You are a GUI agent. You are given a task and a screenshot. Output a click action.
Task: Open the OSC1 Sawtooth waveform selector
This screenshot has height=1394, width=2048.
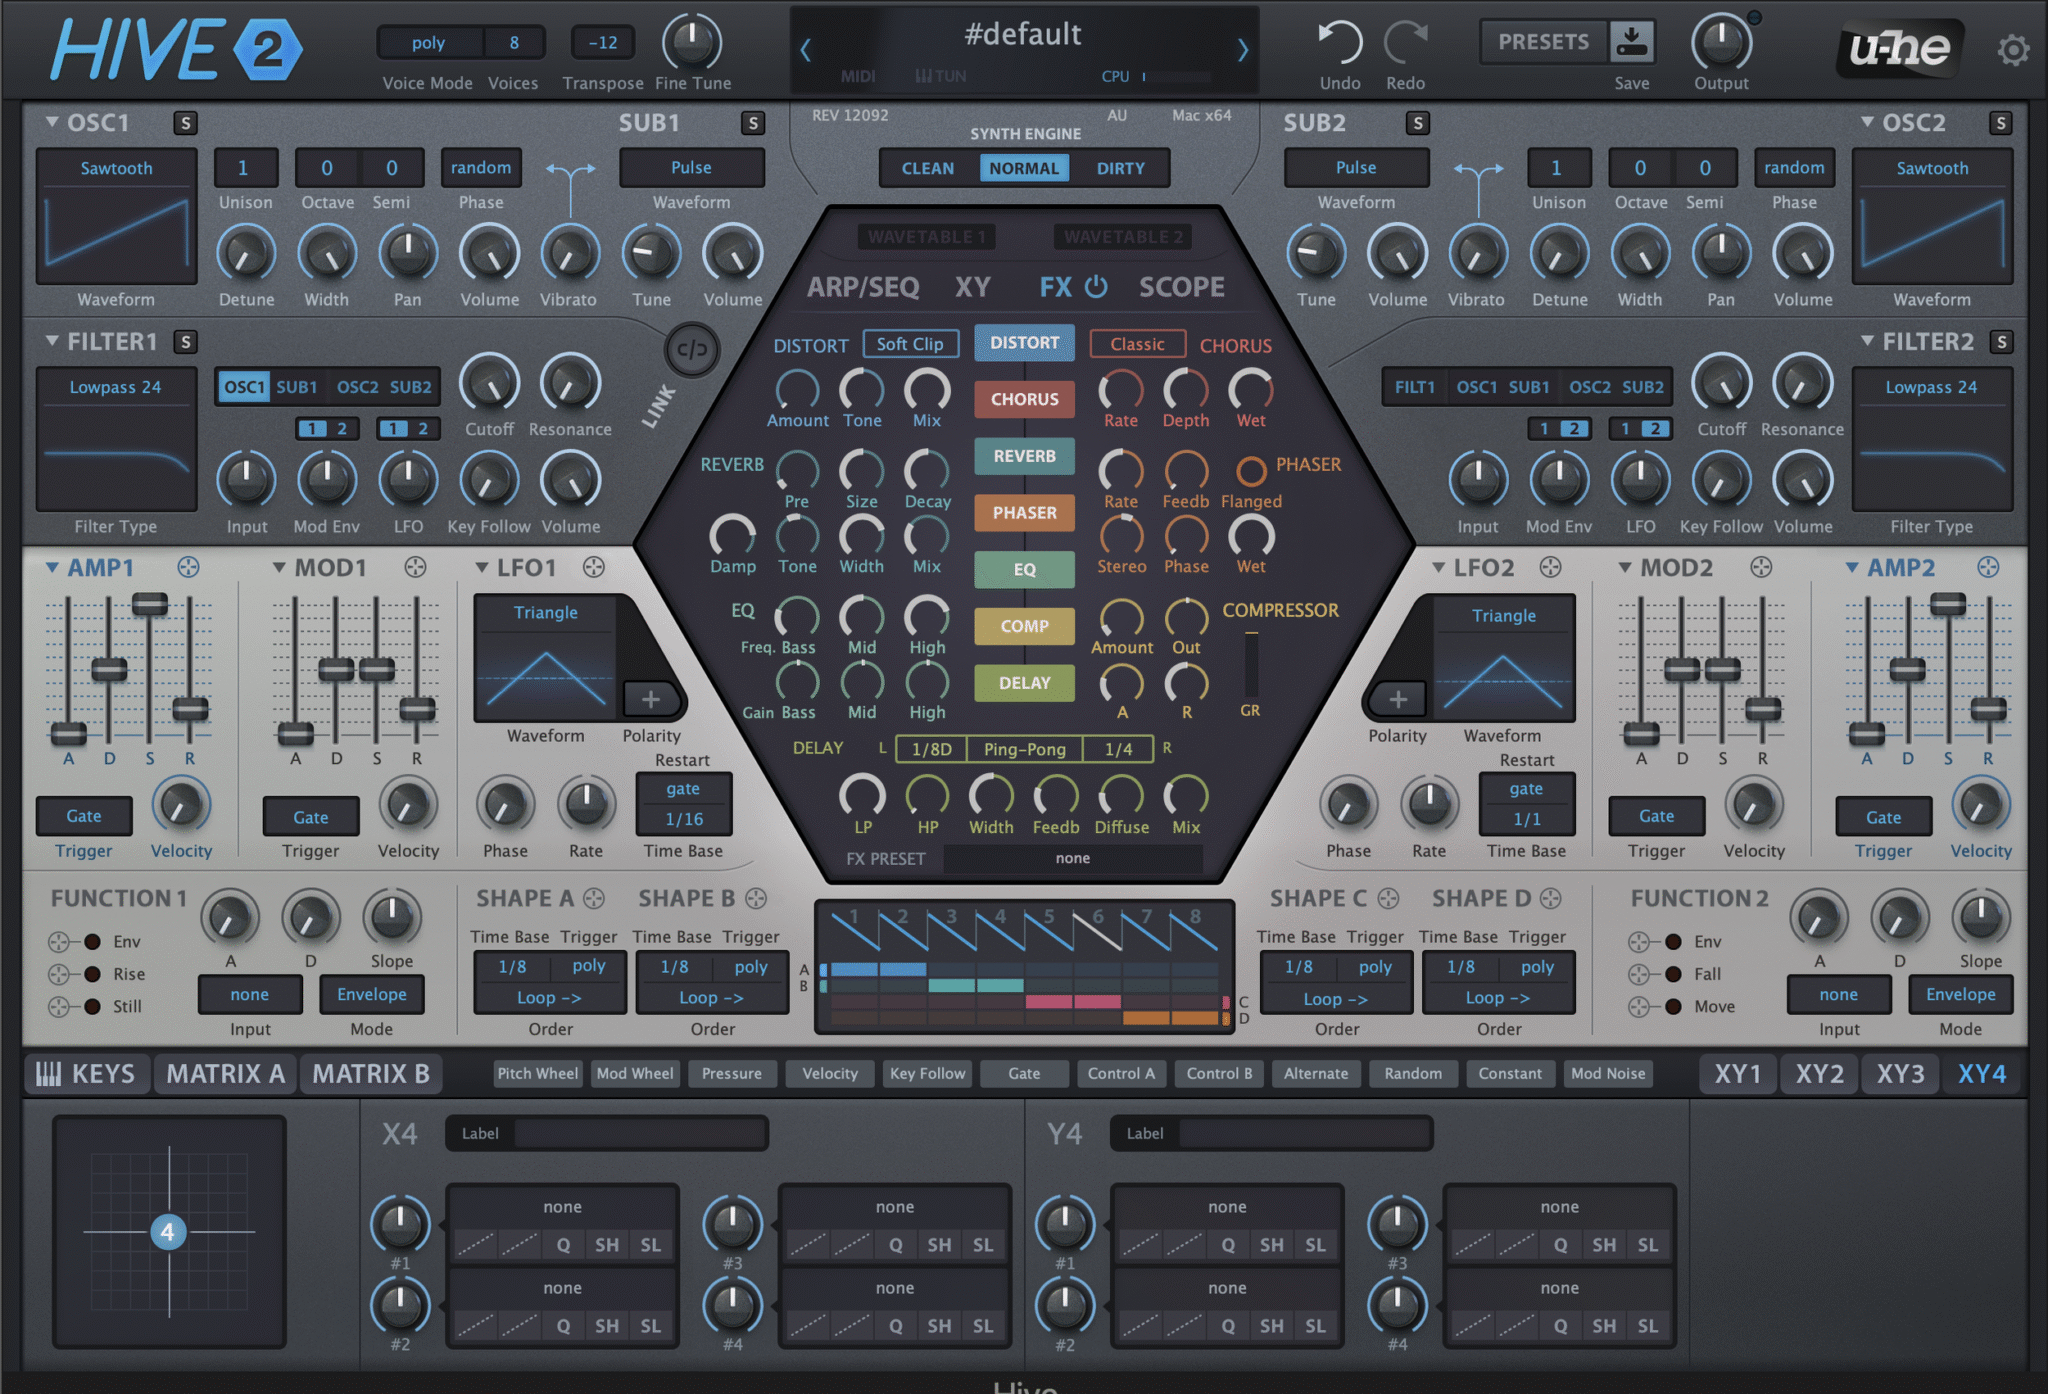pos(115,168)
